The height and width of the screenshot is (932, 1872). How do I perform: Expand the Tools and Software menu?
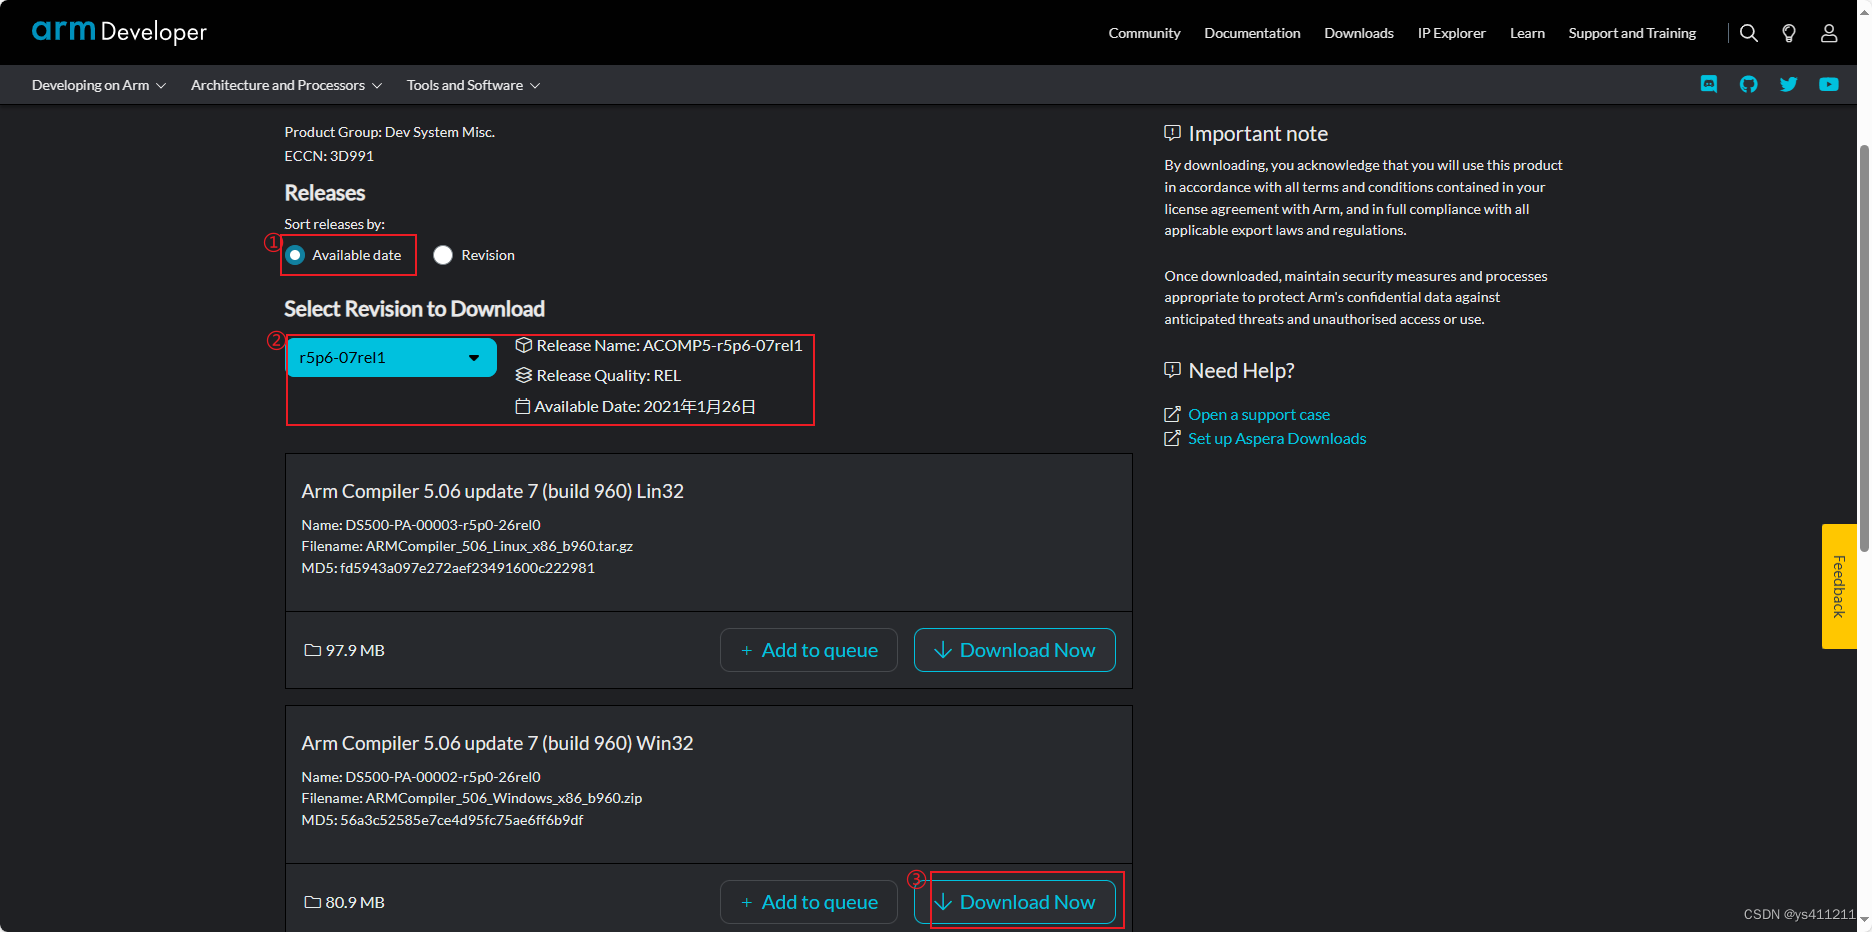point(474,85)
